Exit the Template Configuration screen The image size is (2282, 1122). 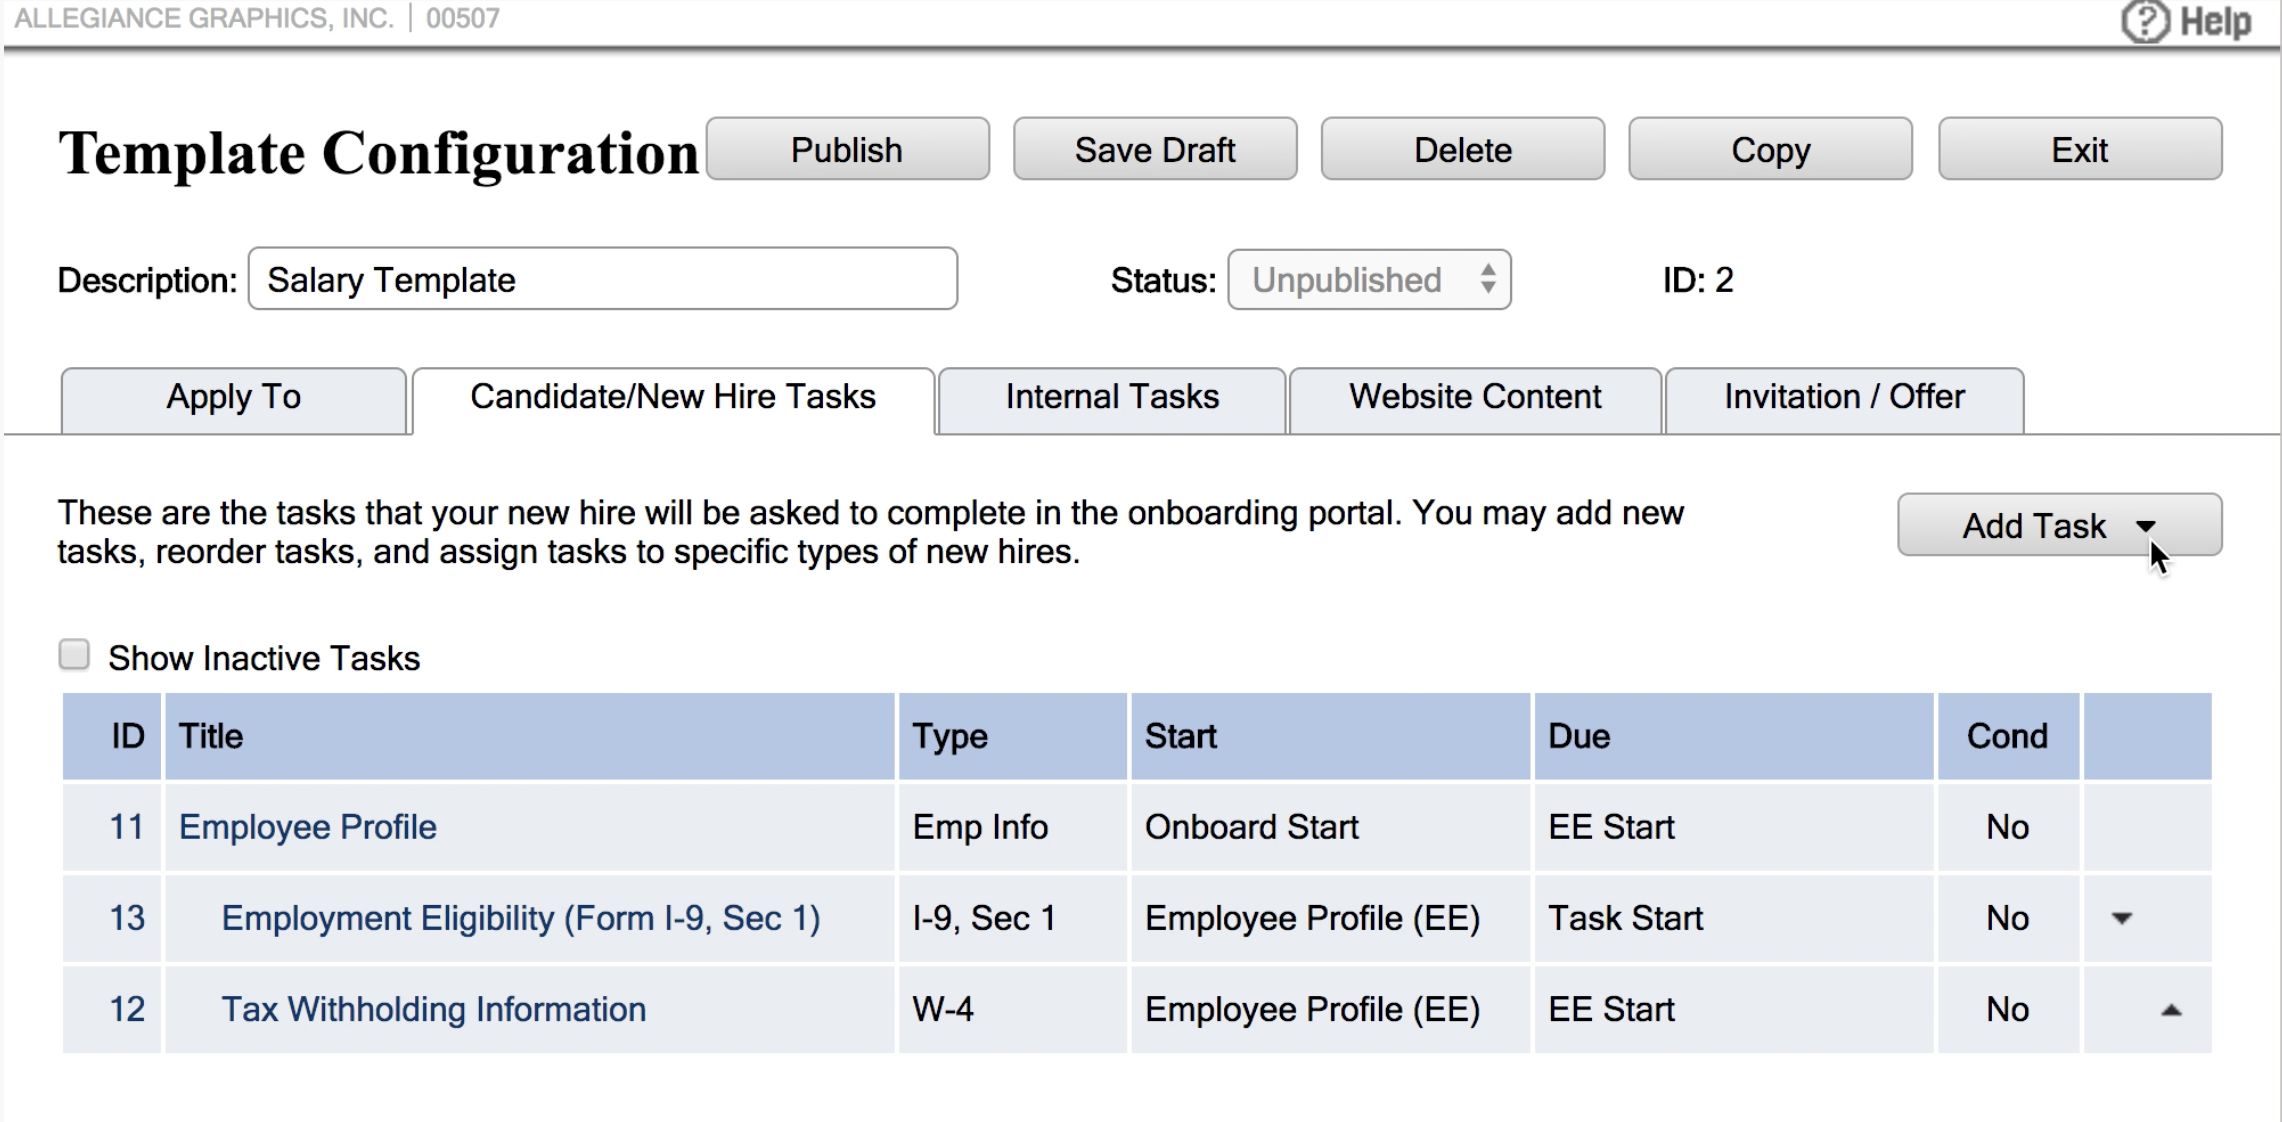(2078, 149)
